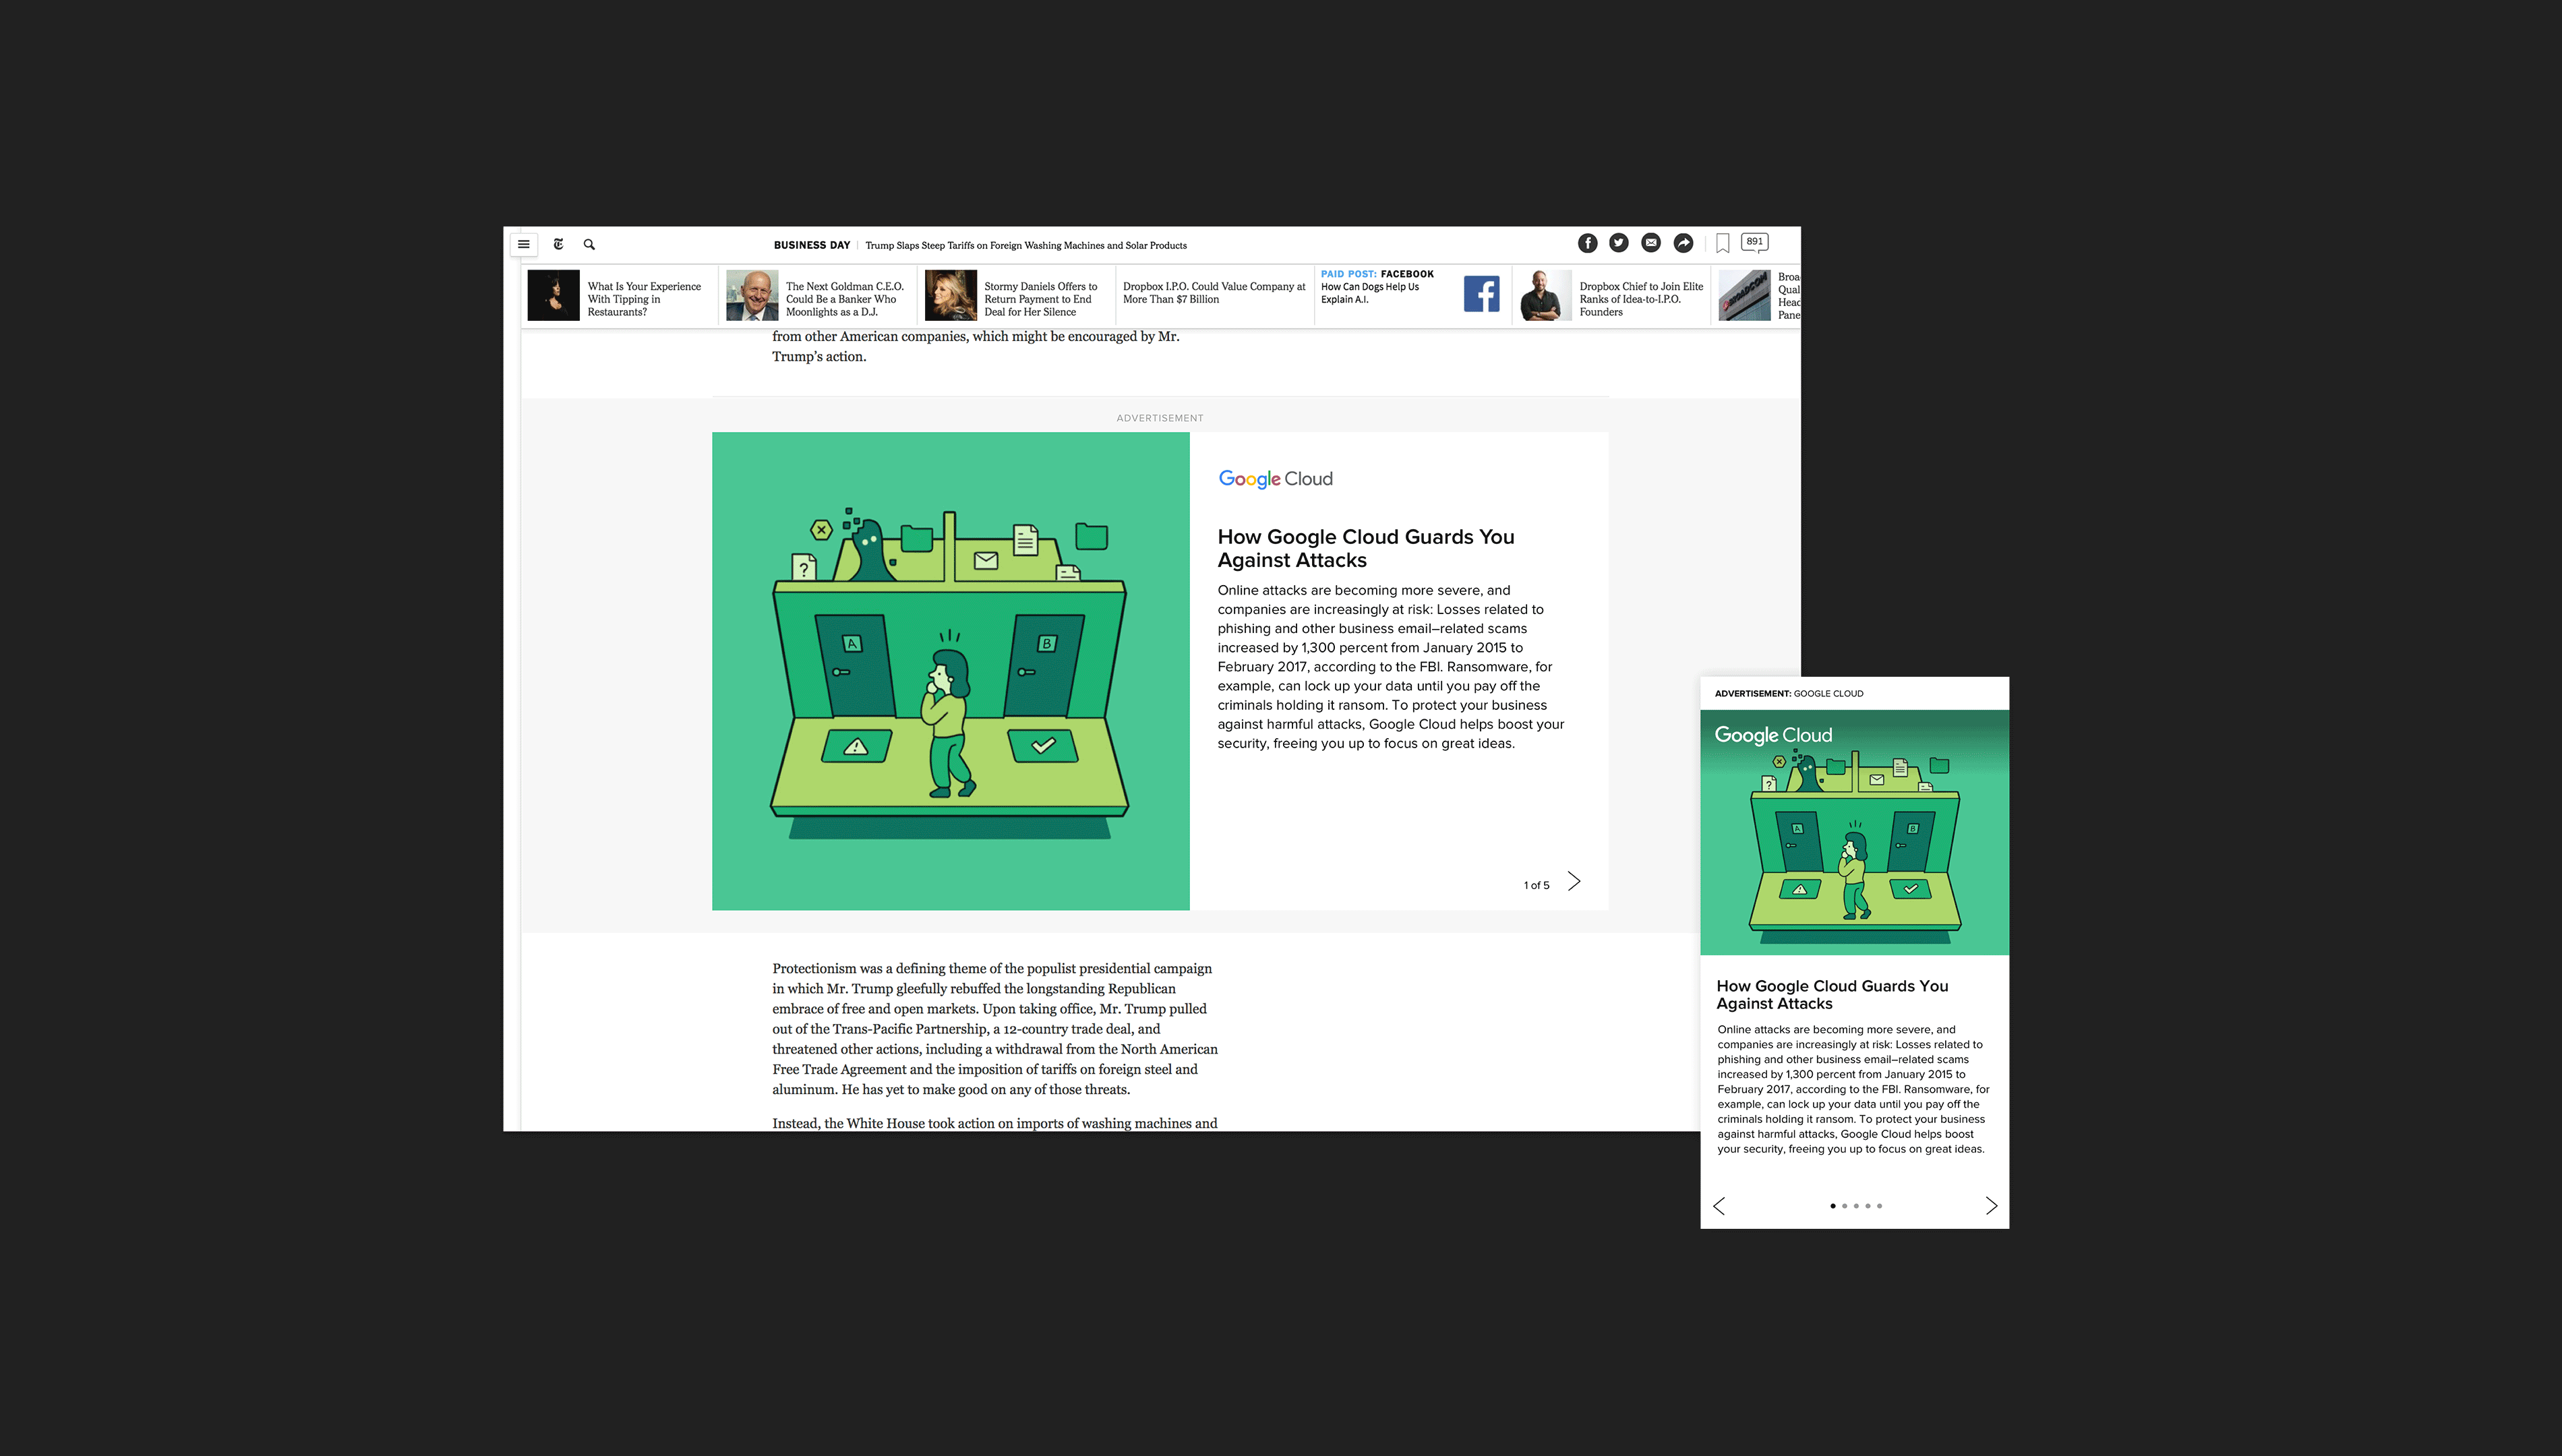2562x1456 pixels.
Task: Select the third carousel dot in mobile ad
Action: pyautogui.click(x=1856, y=1206)
